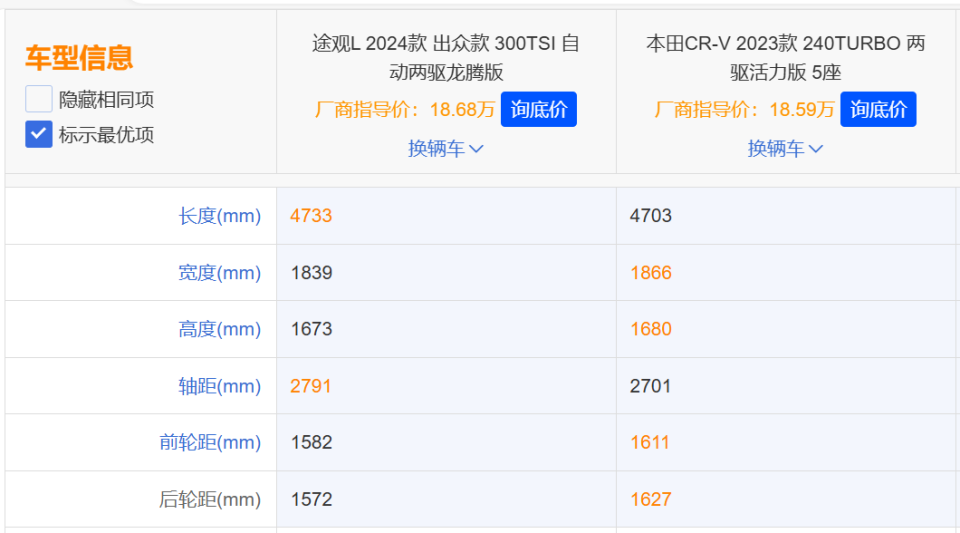Image resolution: width=960 pixels, height=533 pixels.
Task: Click the 宽度(mm) parameter label
Action: [x=219, y=273]
